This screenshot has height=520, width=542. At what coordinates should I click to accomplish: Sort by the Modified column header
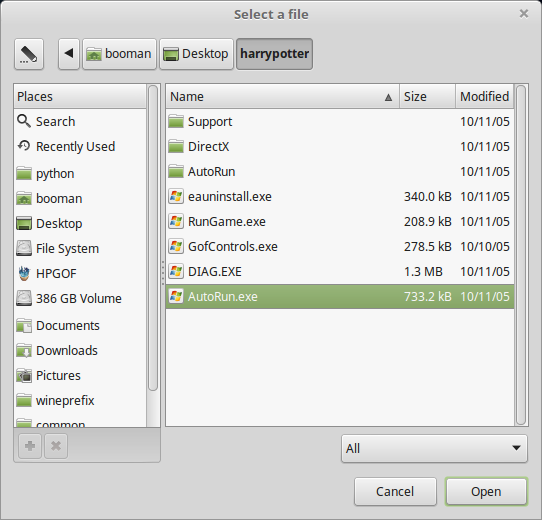tap(485, 96)
